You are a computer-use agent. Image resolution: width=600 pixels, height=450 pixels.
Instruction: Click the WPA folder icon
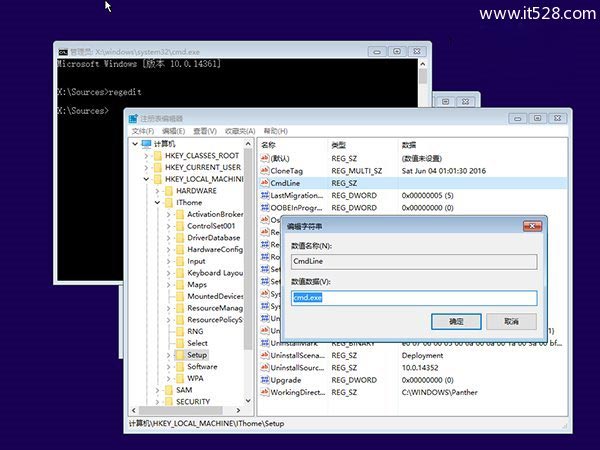180,378
